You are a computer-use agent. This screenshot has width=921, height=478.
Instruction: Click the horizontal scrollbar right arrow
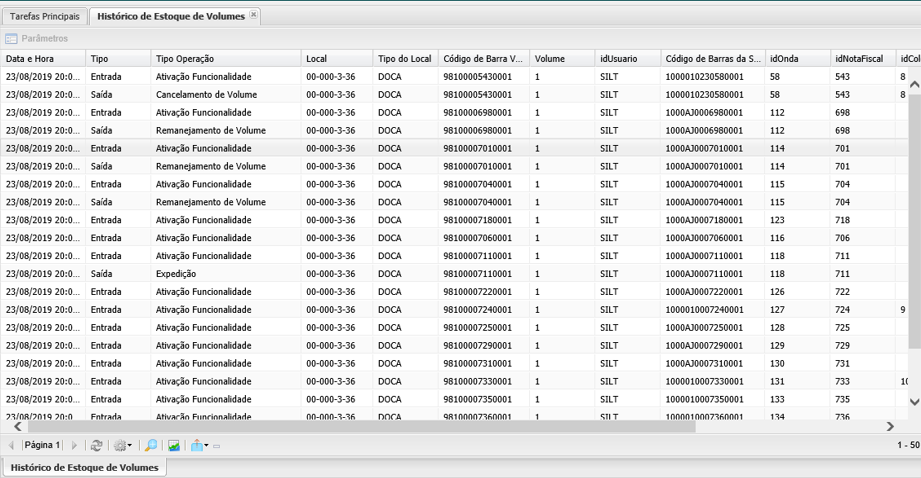coord(890,426)
